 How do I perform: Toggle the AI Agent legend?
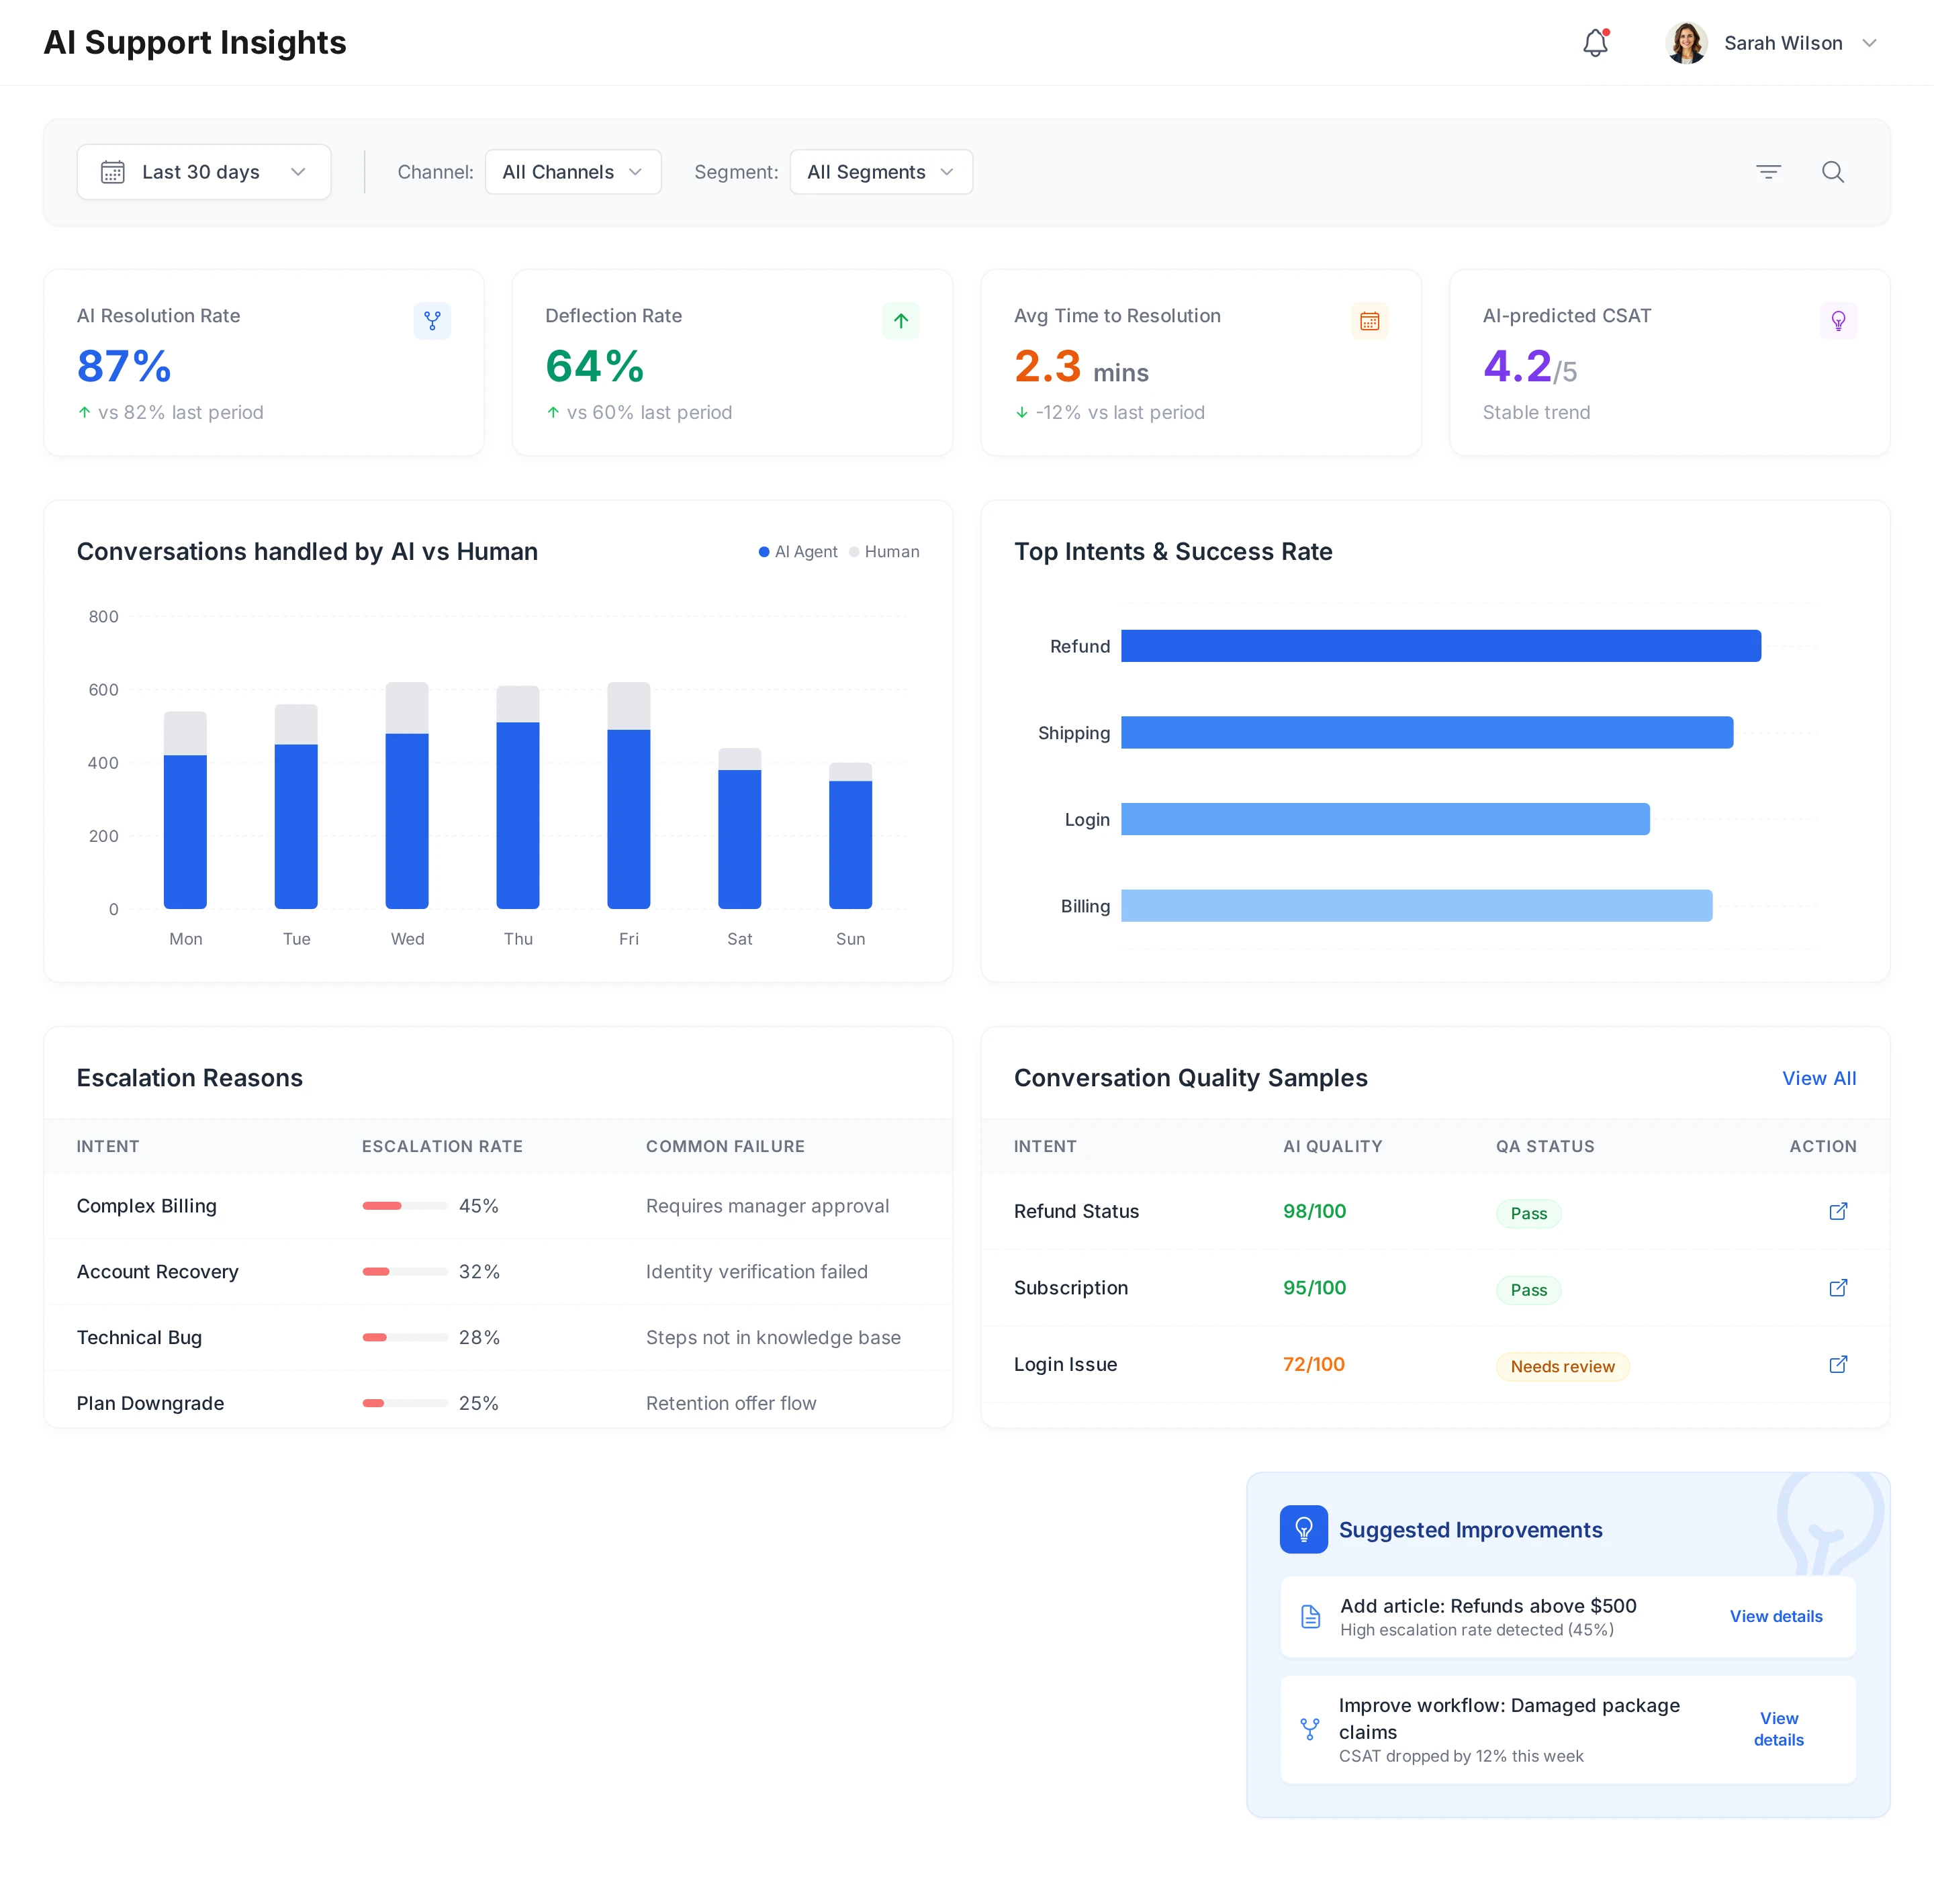pos(797,551)
